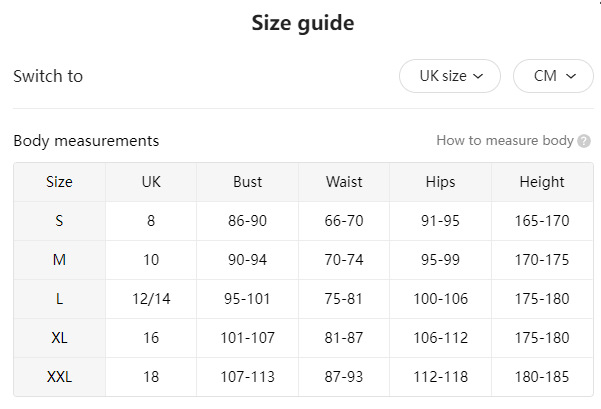Click the Size guide title

(x=302, y=24)
